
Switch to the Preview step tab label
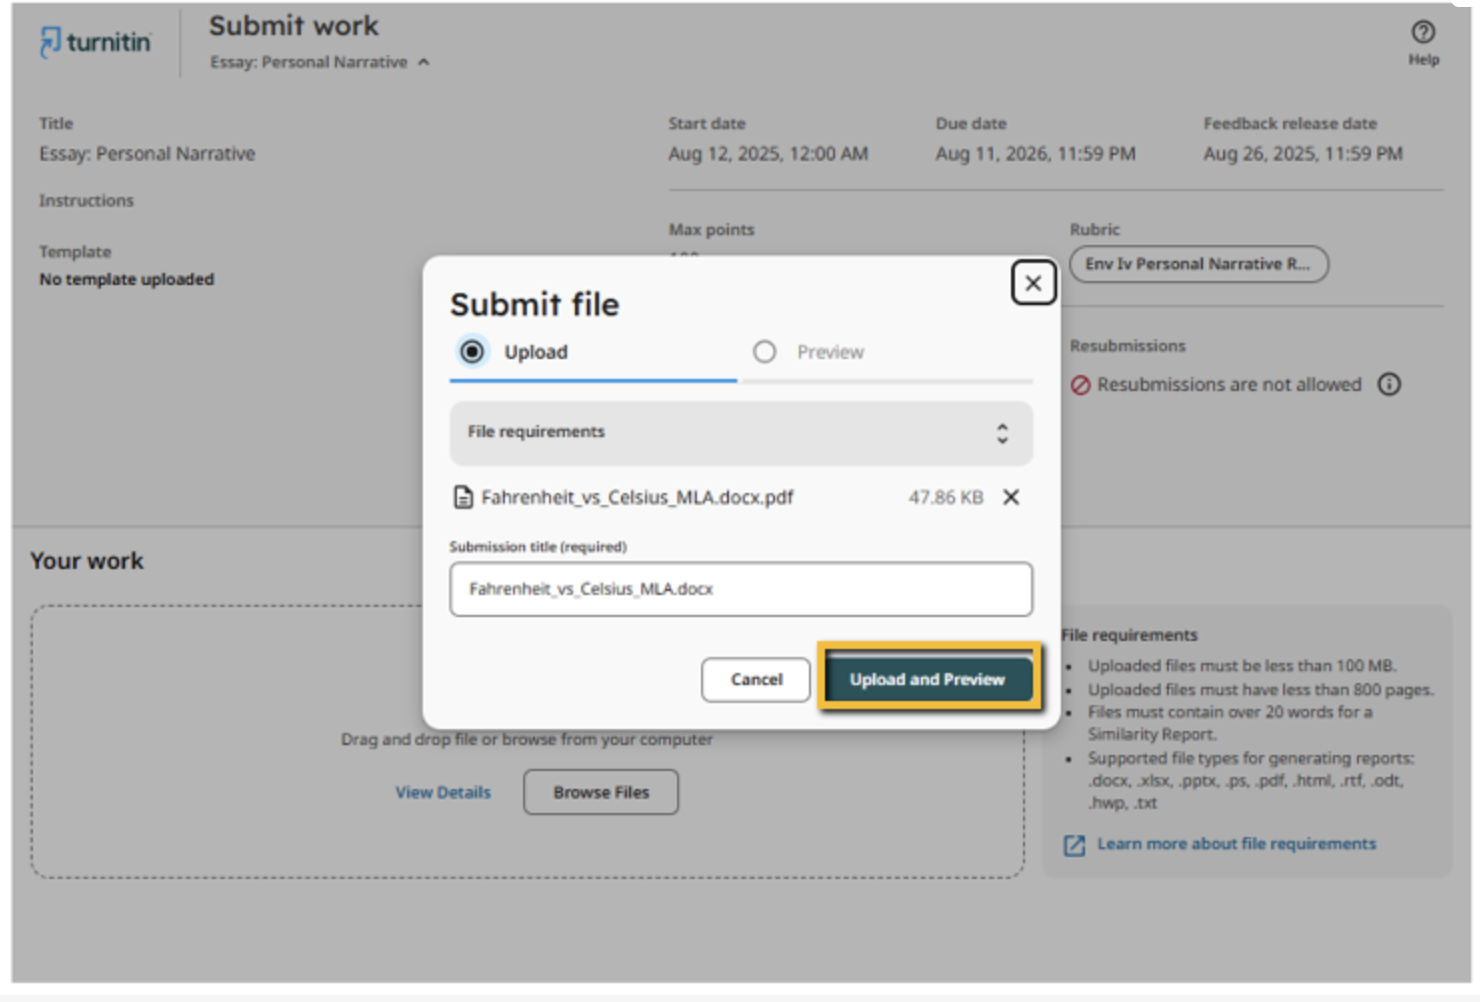coord(830,352)
